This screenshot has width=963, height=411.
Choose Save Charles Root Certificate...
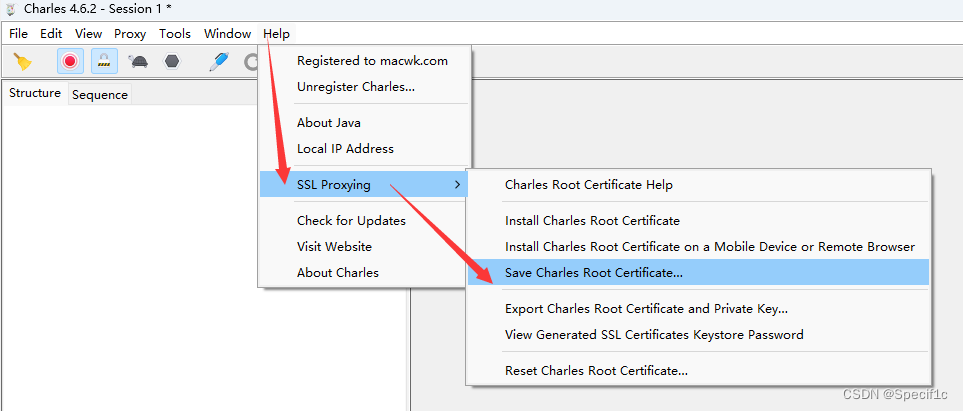[698, 272]
